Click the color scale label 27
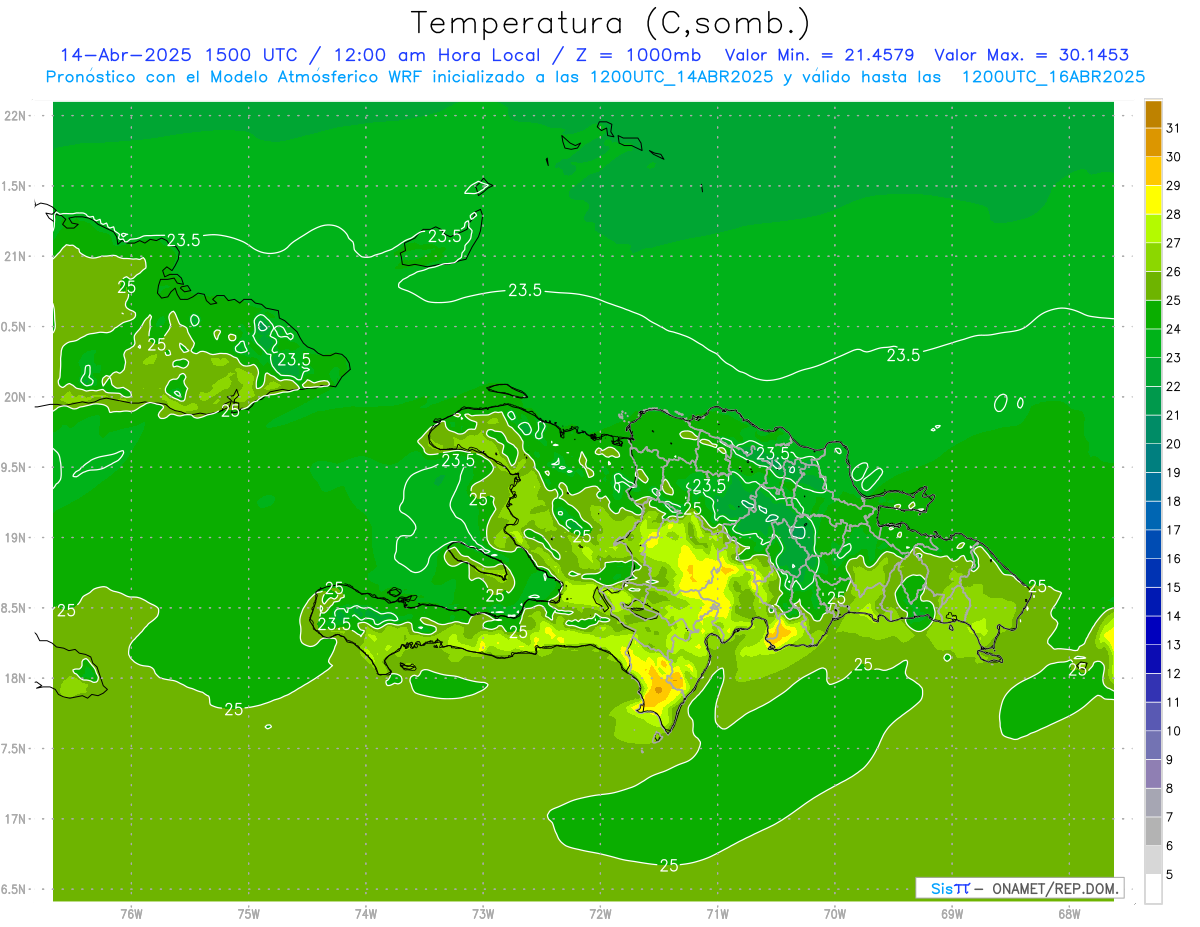This screenshot has width=1200, height=927. (1173, 243)
